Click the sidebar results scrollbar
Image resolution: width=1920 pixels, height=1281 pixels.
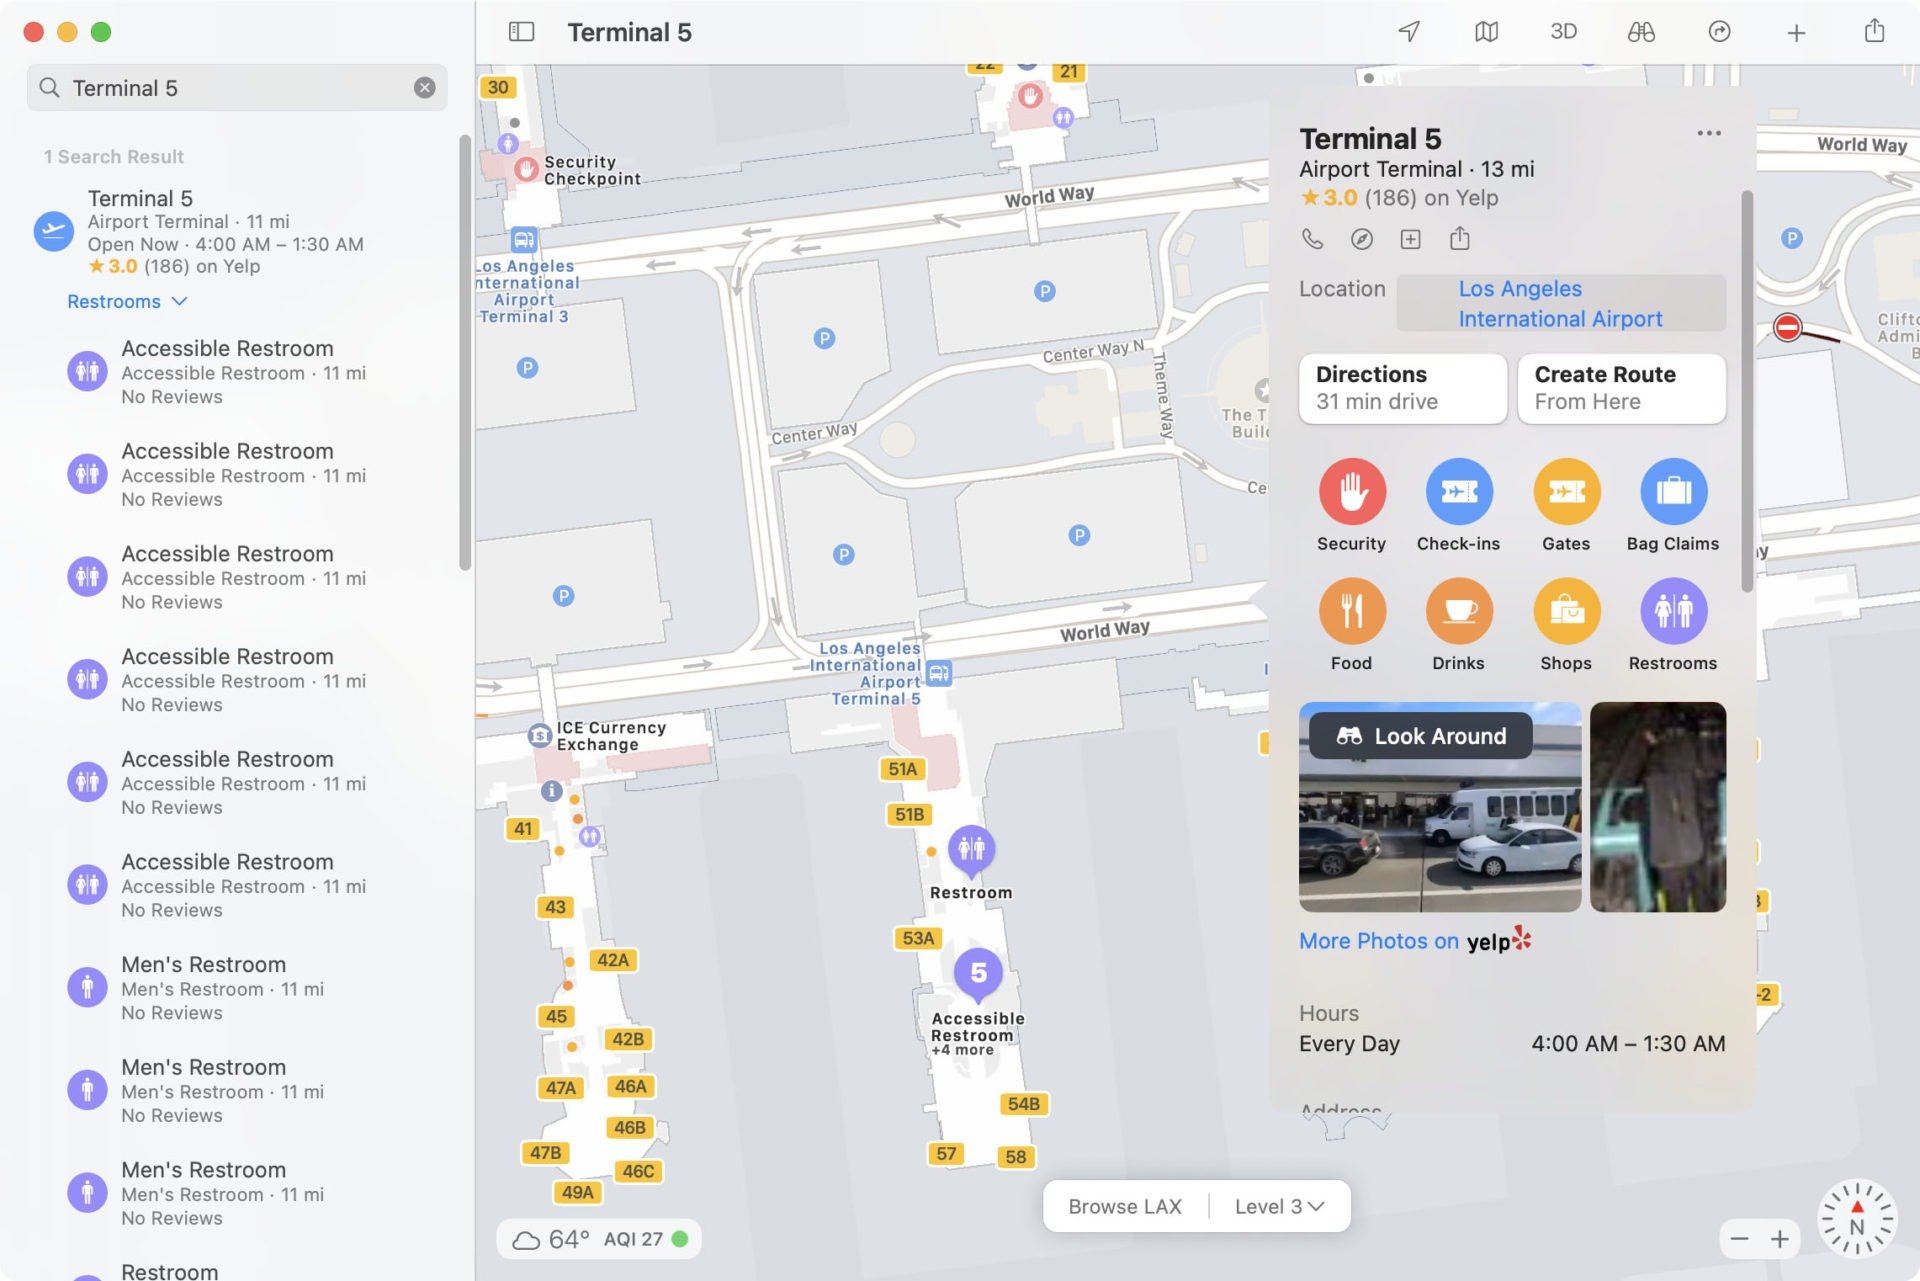click(x=465, y=353)
